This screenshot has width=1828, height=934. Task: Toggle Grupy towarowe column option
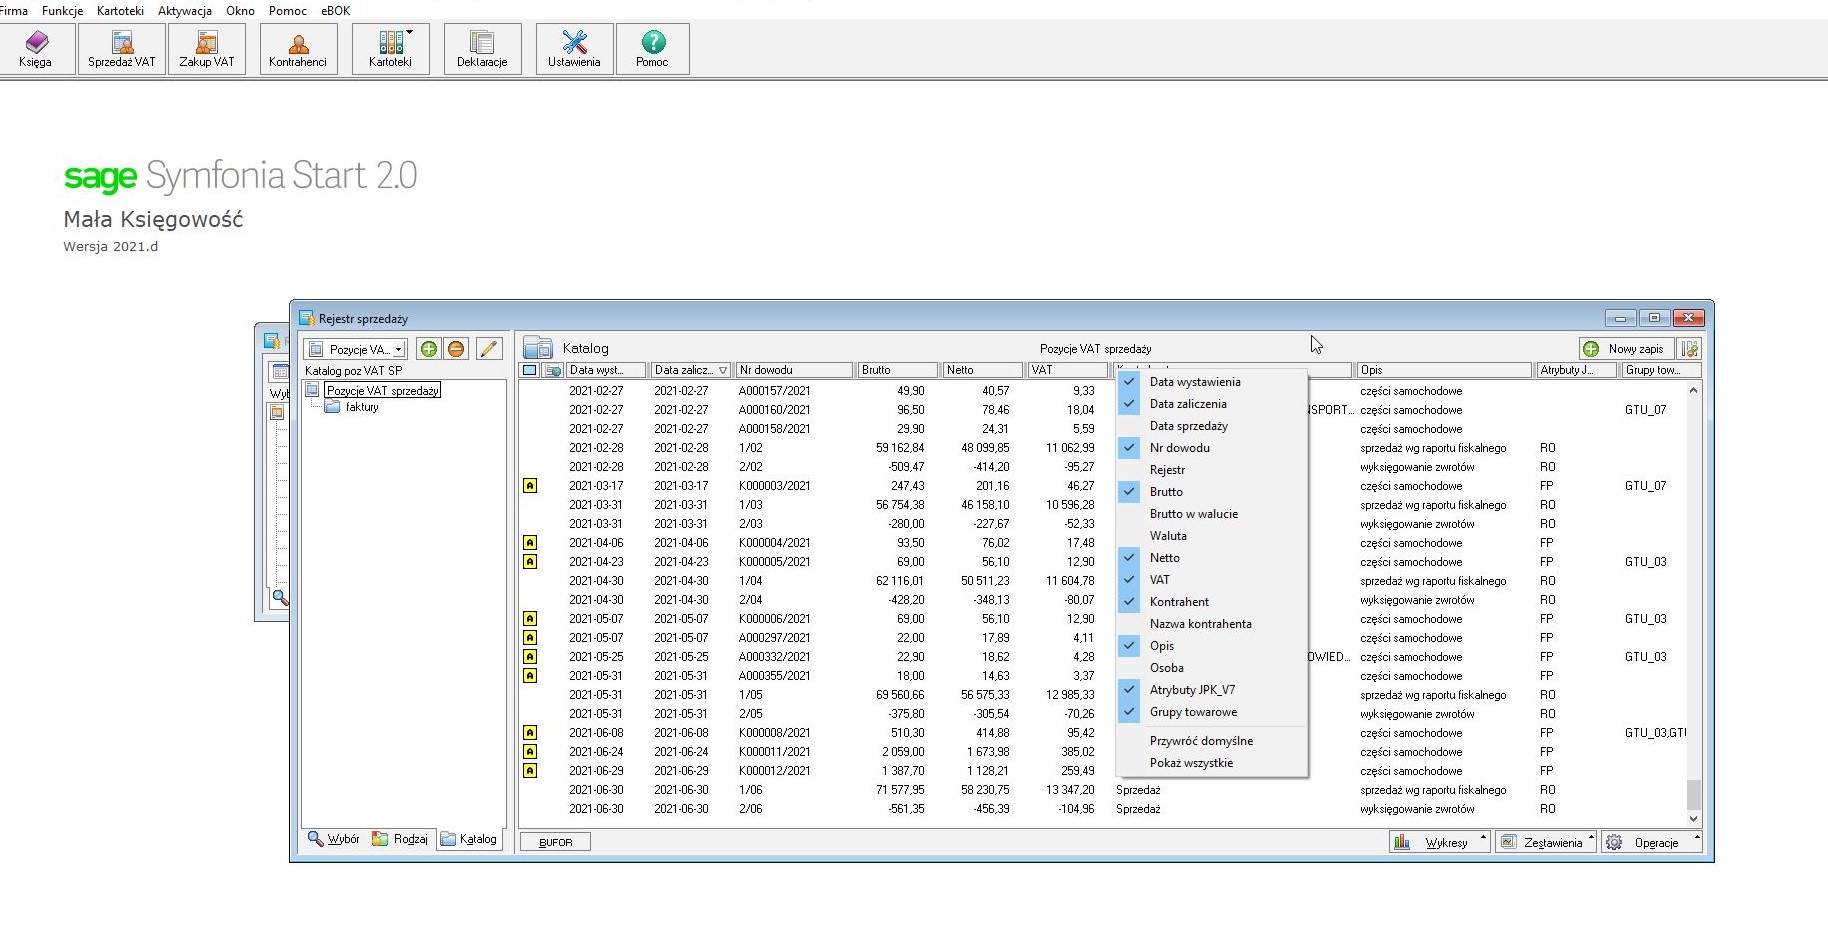tap(1211, 712)
